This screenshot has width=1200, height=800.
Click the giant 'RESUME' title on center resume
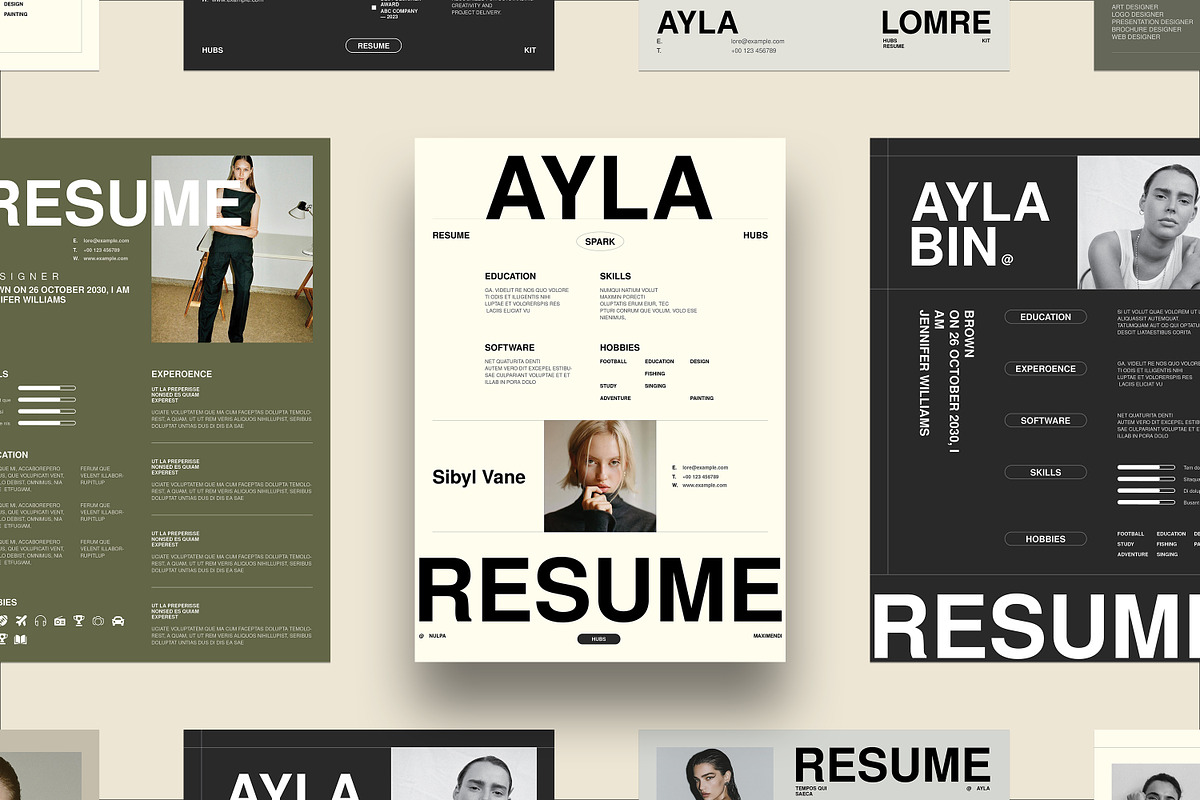coord(599,591)
